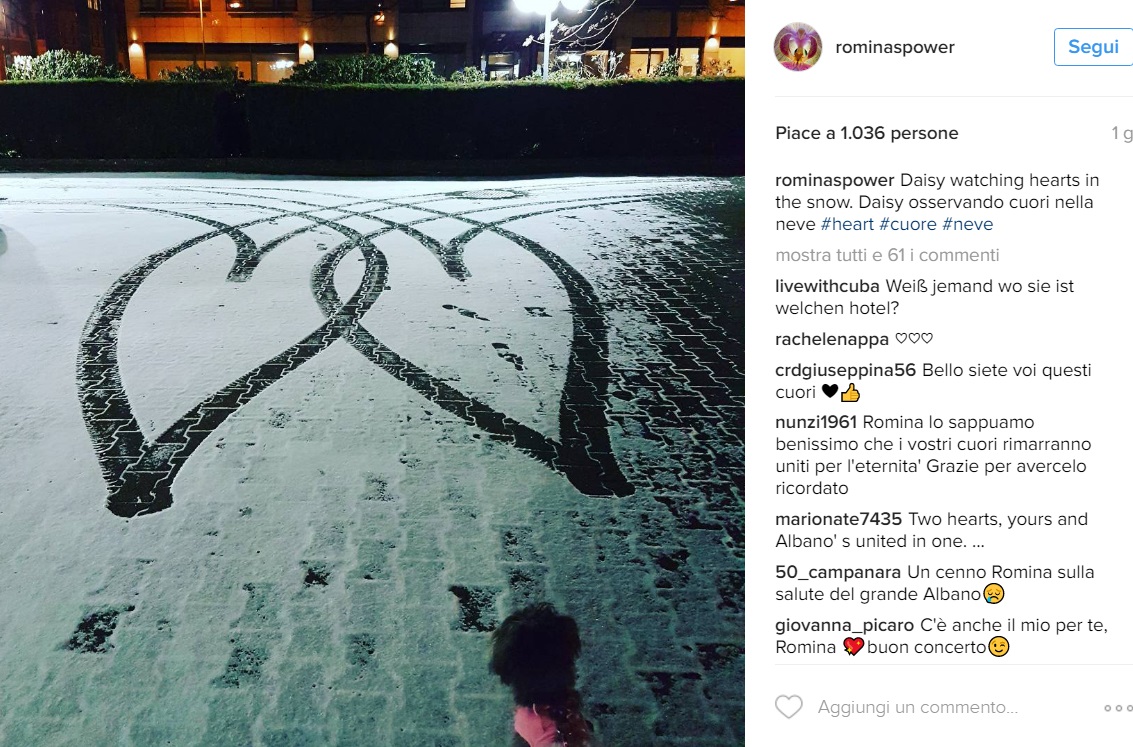Open the #cuore hashtag

point(908,224)
